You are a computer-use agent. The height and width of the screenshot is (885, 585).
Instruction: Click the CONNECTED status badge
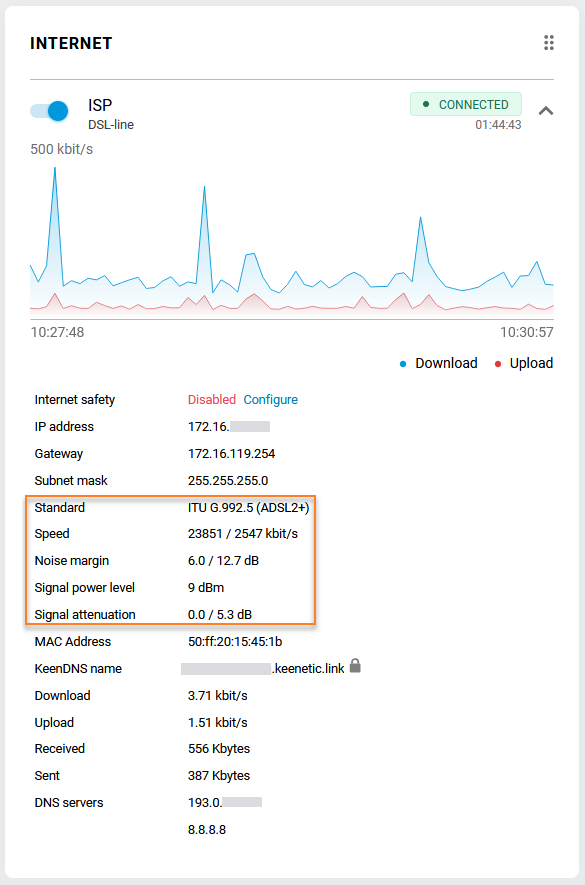click(x=466, y=104)
